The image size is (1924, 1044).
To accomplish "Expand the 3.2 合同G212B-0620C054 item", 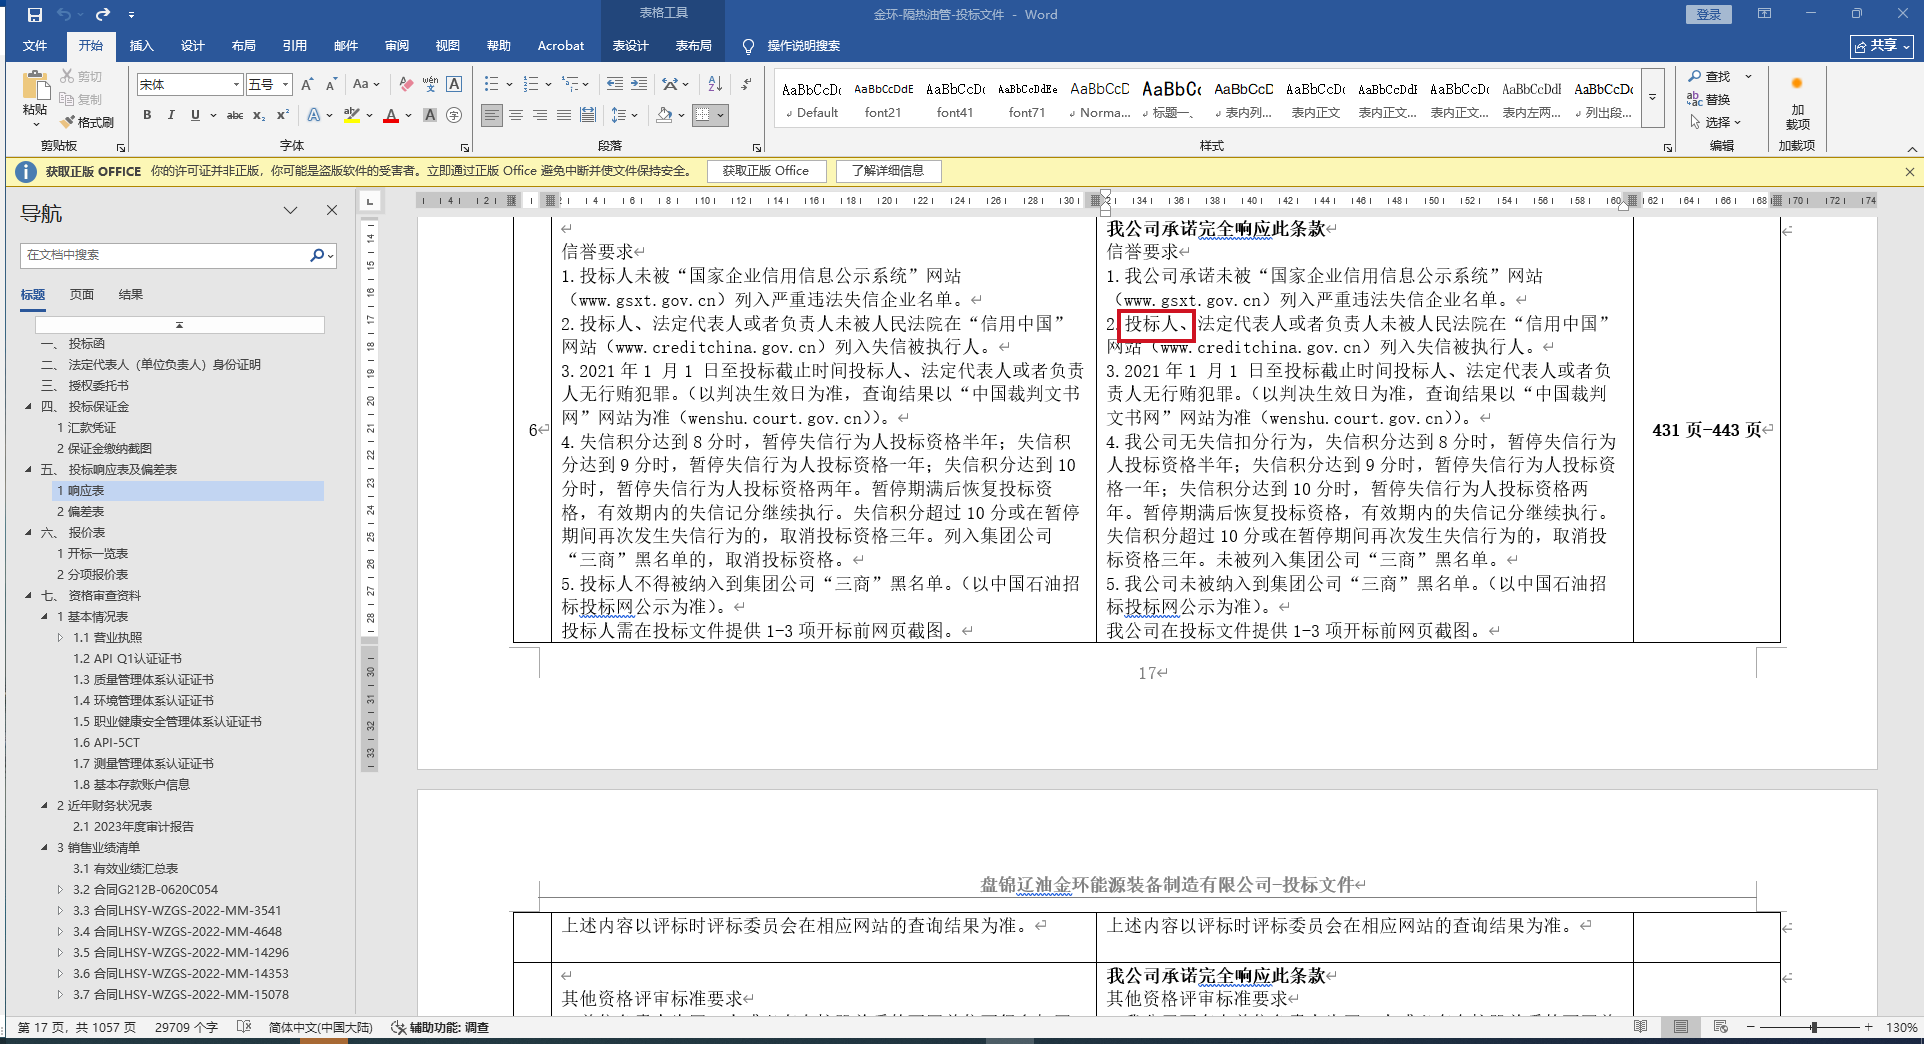I will click(x=60, y=890).
